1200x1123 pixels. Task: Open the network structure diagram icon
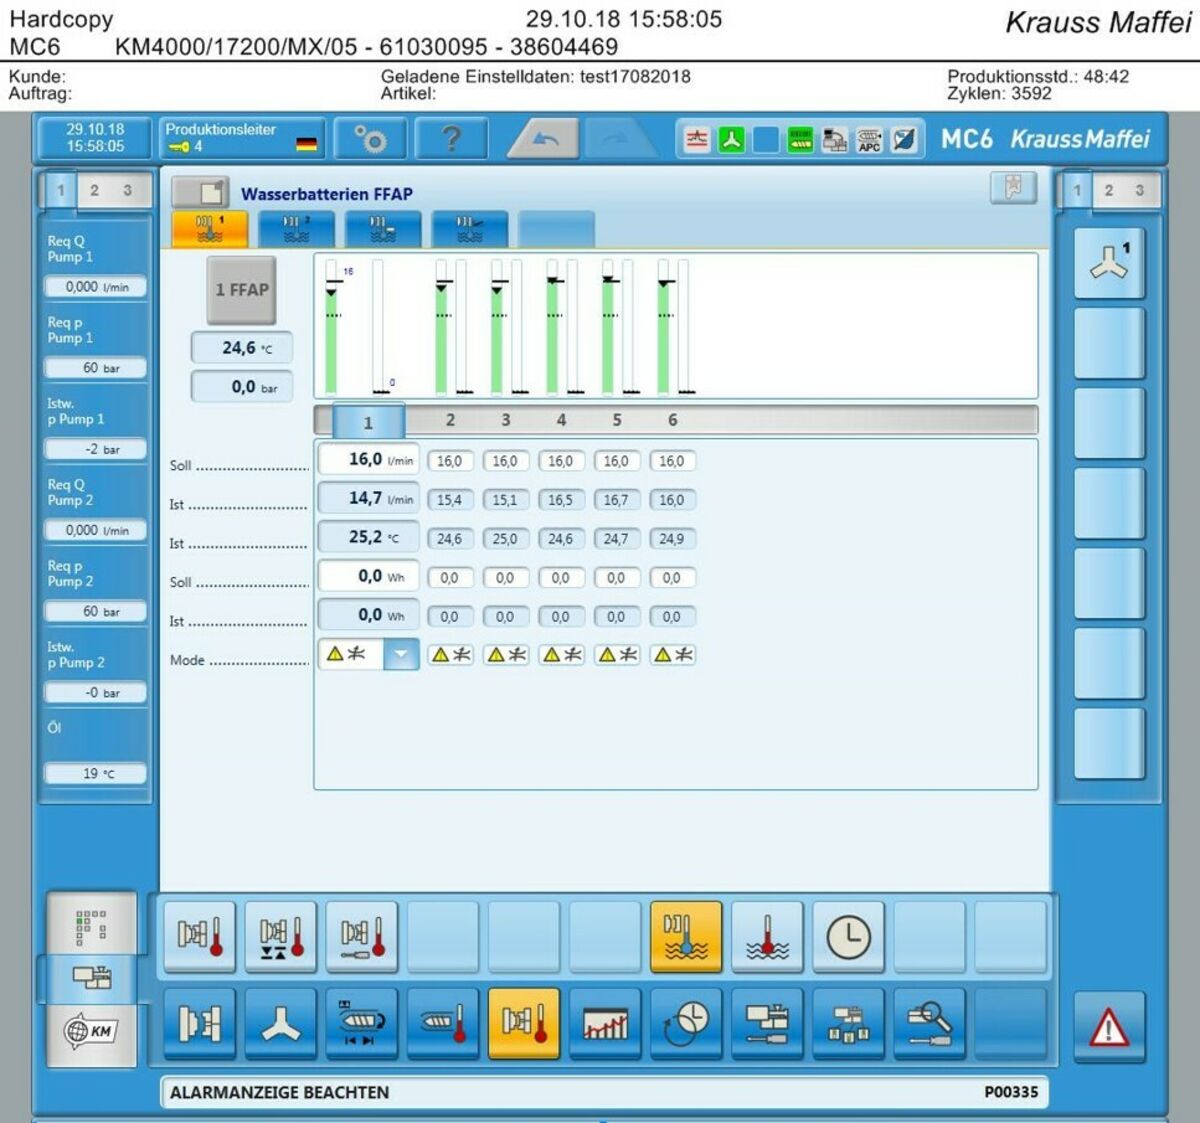[x=847, y=1023]
